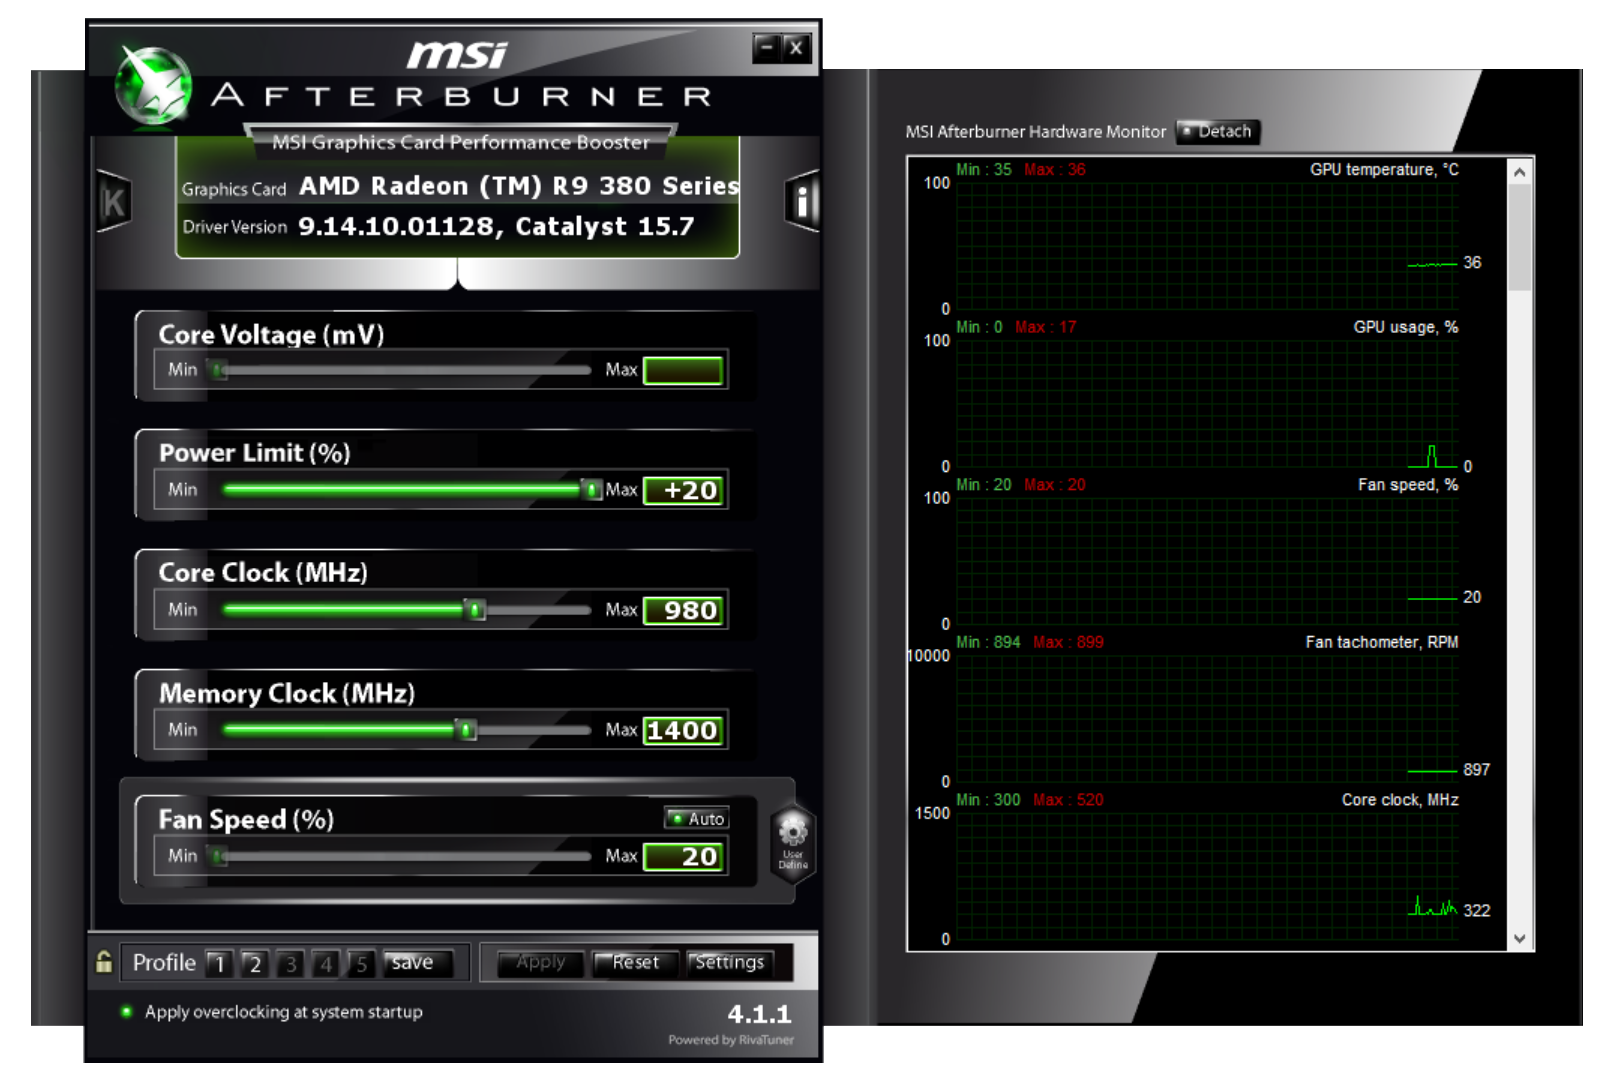Click the Core Clock 980 value field

point(683,610)
